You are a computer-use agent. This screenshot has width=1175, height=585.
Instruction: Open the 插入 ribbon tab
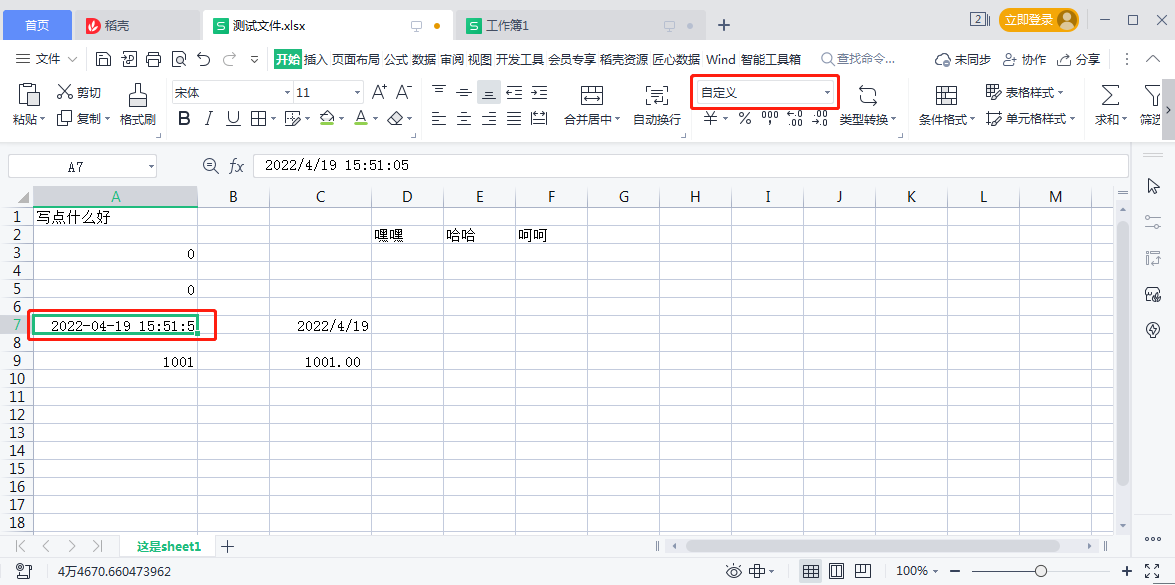tap(315, 59)
